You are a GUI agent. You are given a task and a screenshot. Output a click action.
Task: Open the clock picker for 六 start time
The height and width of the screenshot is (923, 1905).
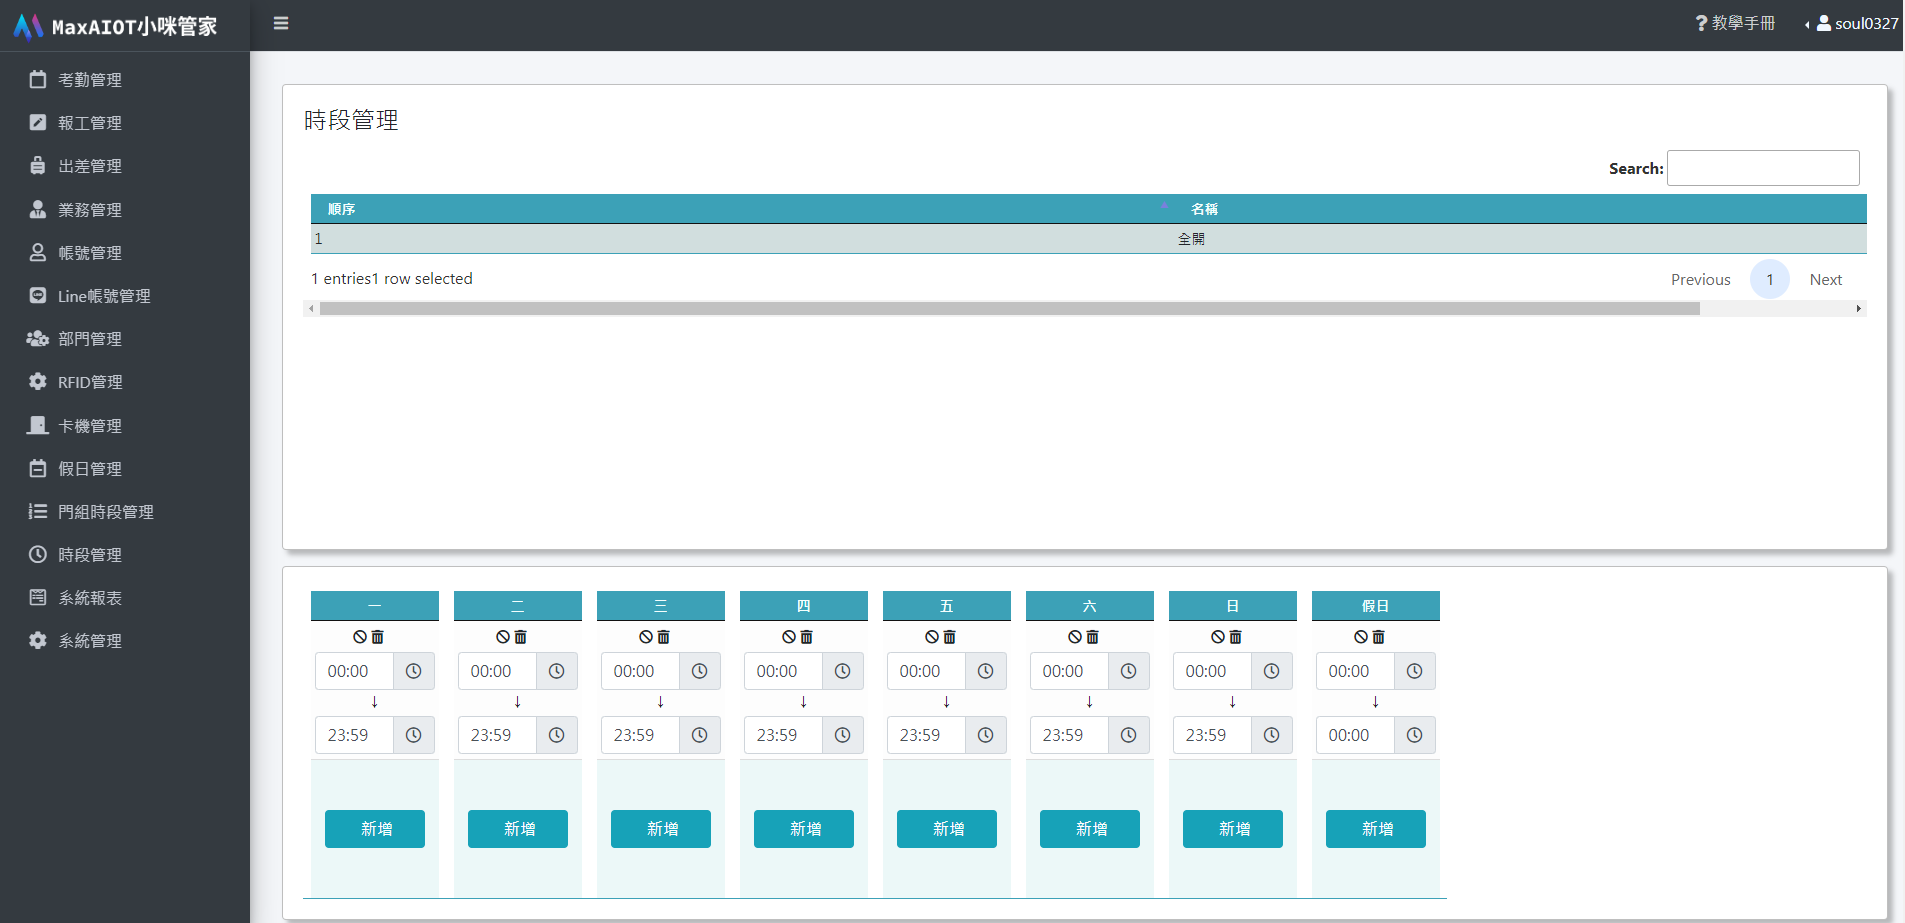click(x=1129, y=671)
